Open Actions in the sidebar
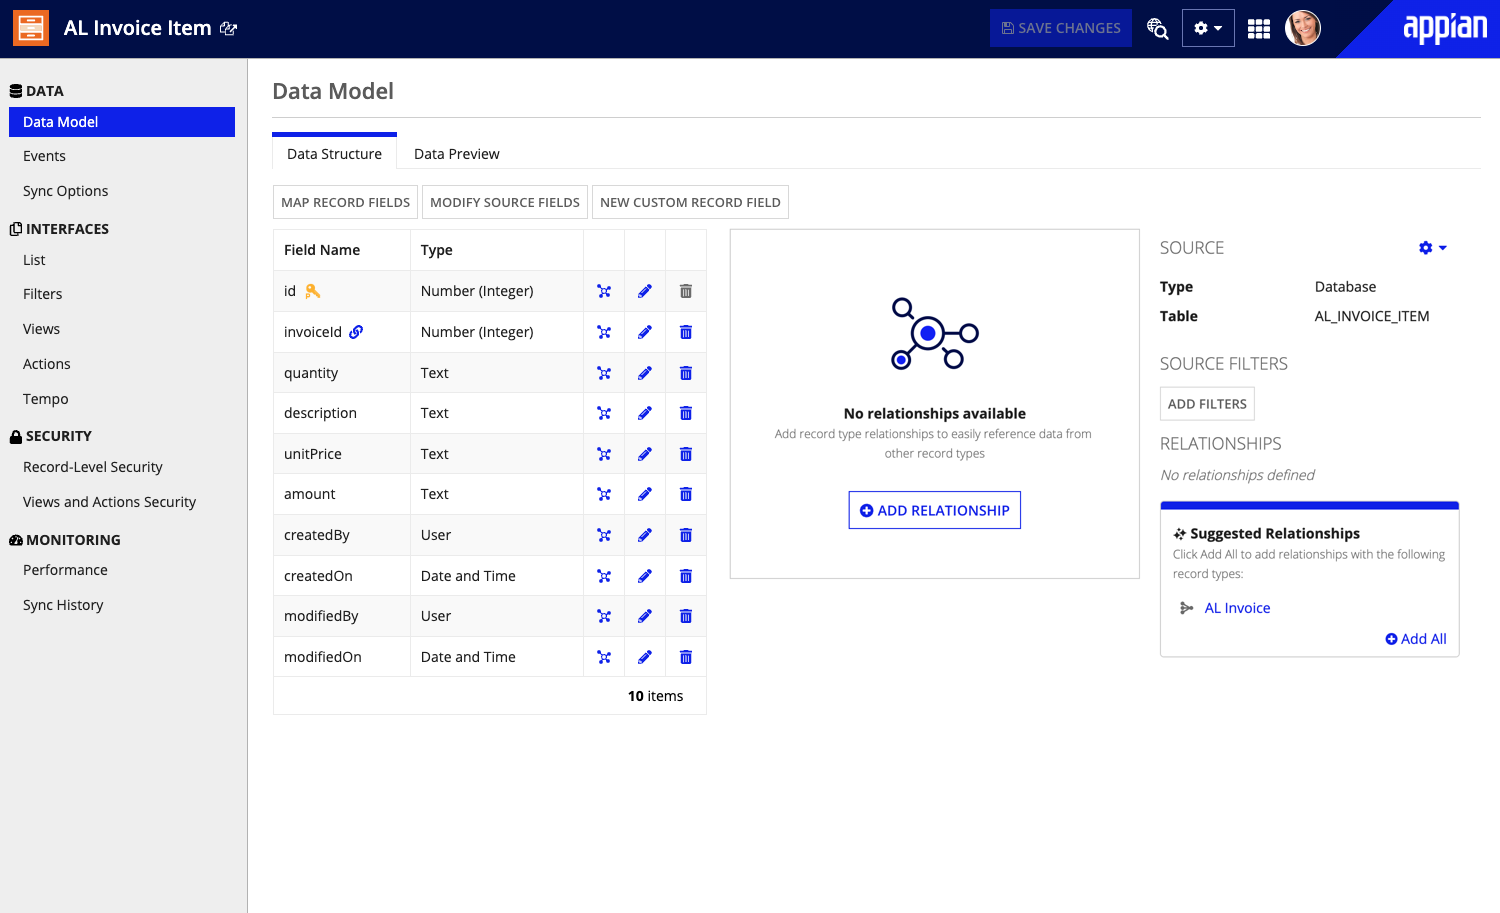1500x913 pixels. coord(46,364)
